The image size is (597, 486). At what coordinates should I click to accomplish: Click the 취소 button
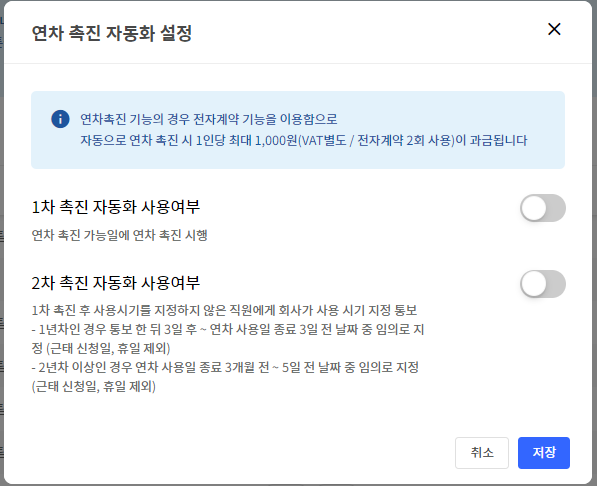[482, 452]
